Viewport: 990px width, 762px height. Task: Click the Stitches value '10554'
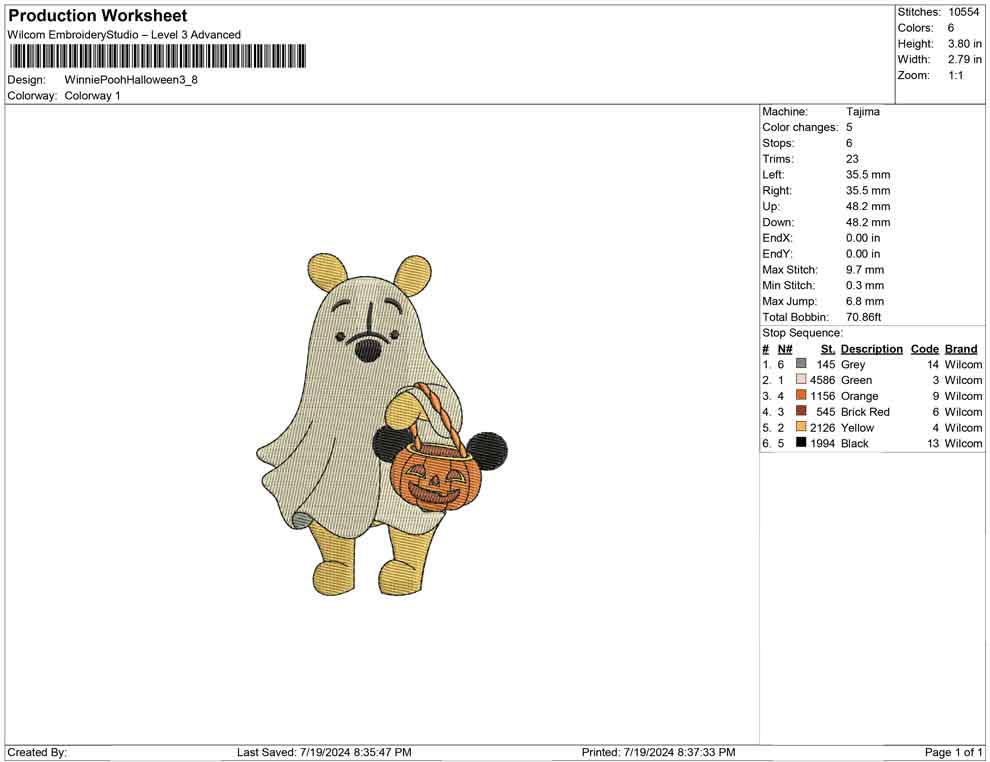(963, 12)
